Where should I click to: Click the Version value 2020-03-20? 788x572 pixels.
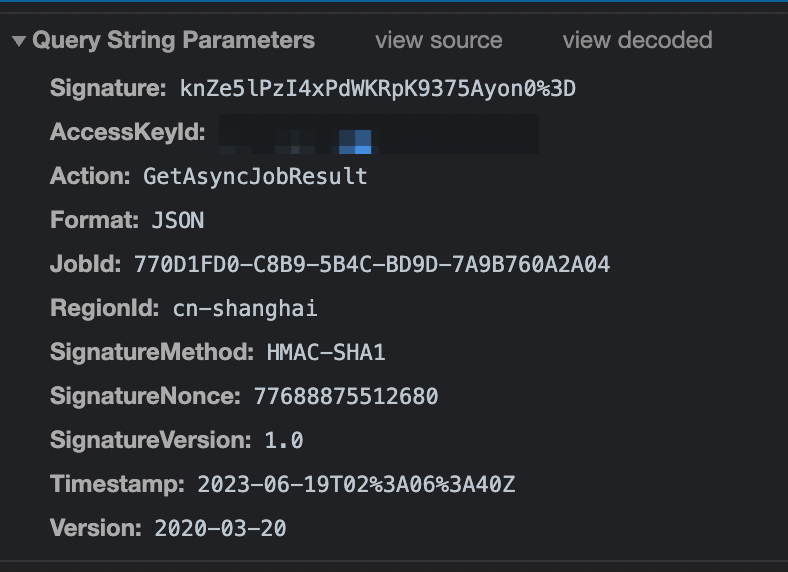pos(220,528)
